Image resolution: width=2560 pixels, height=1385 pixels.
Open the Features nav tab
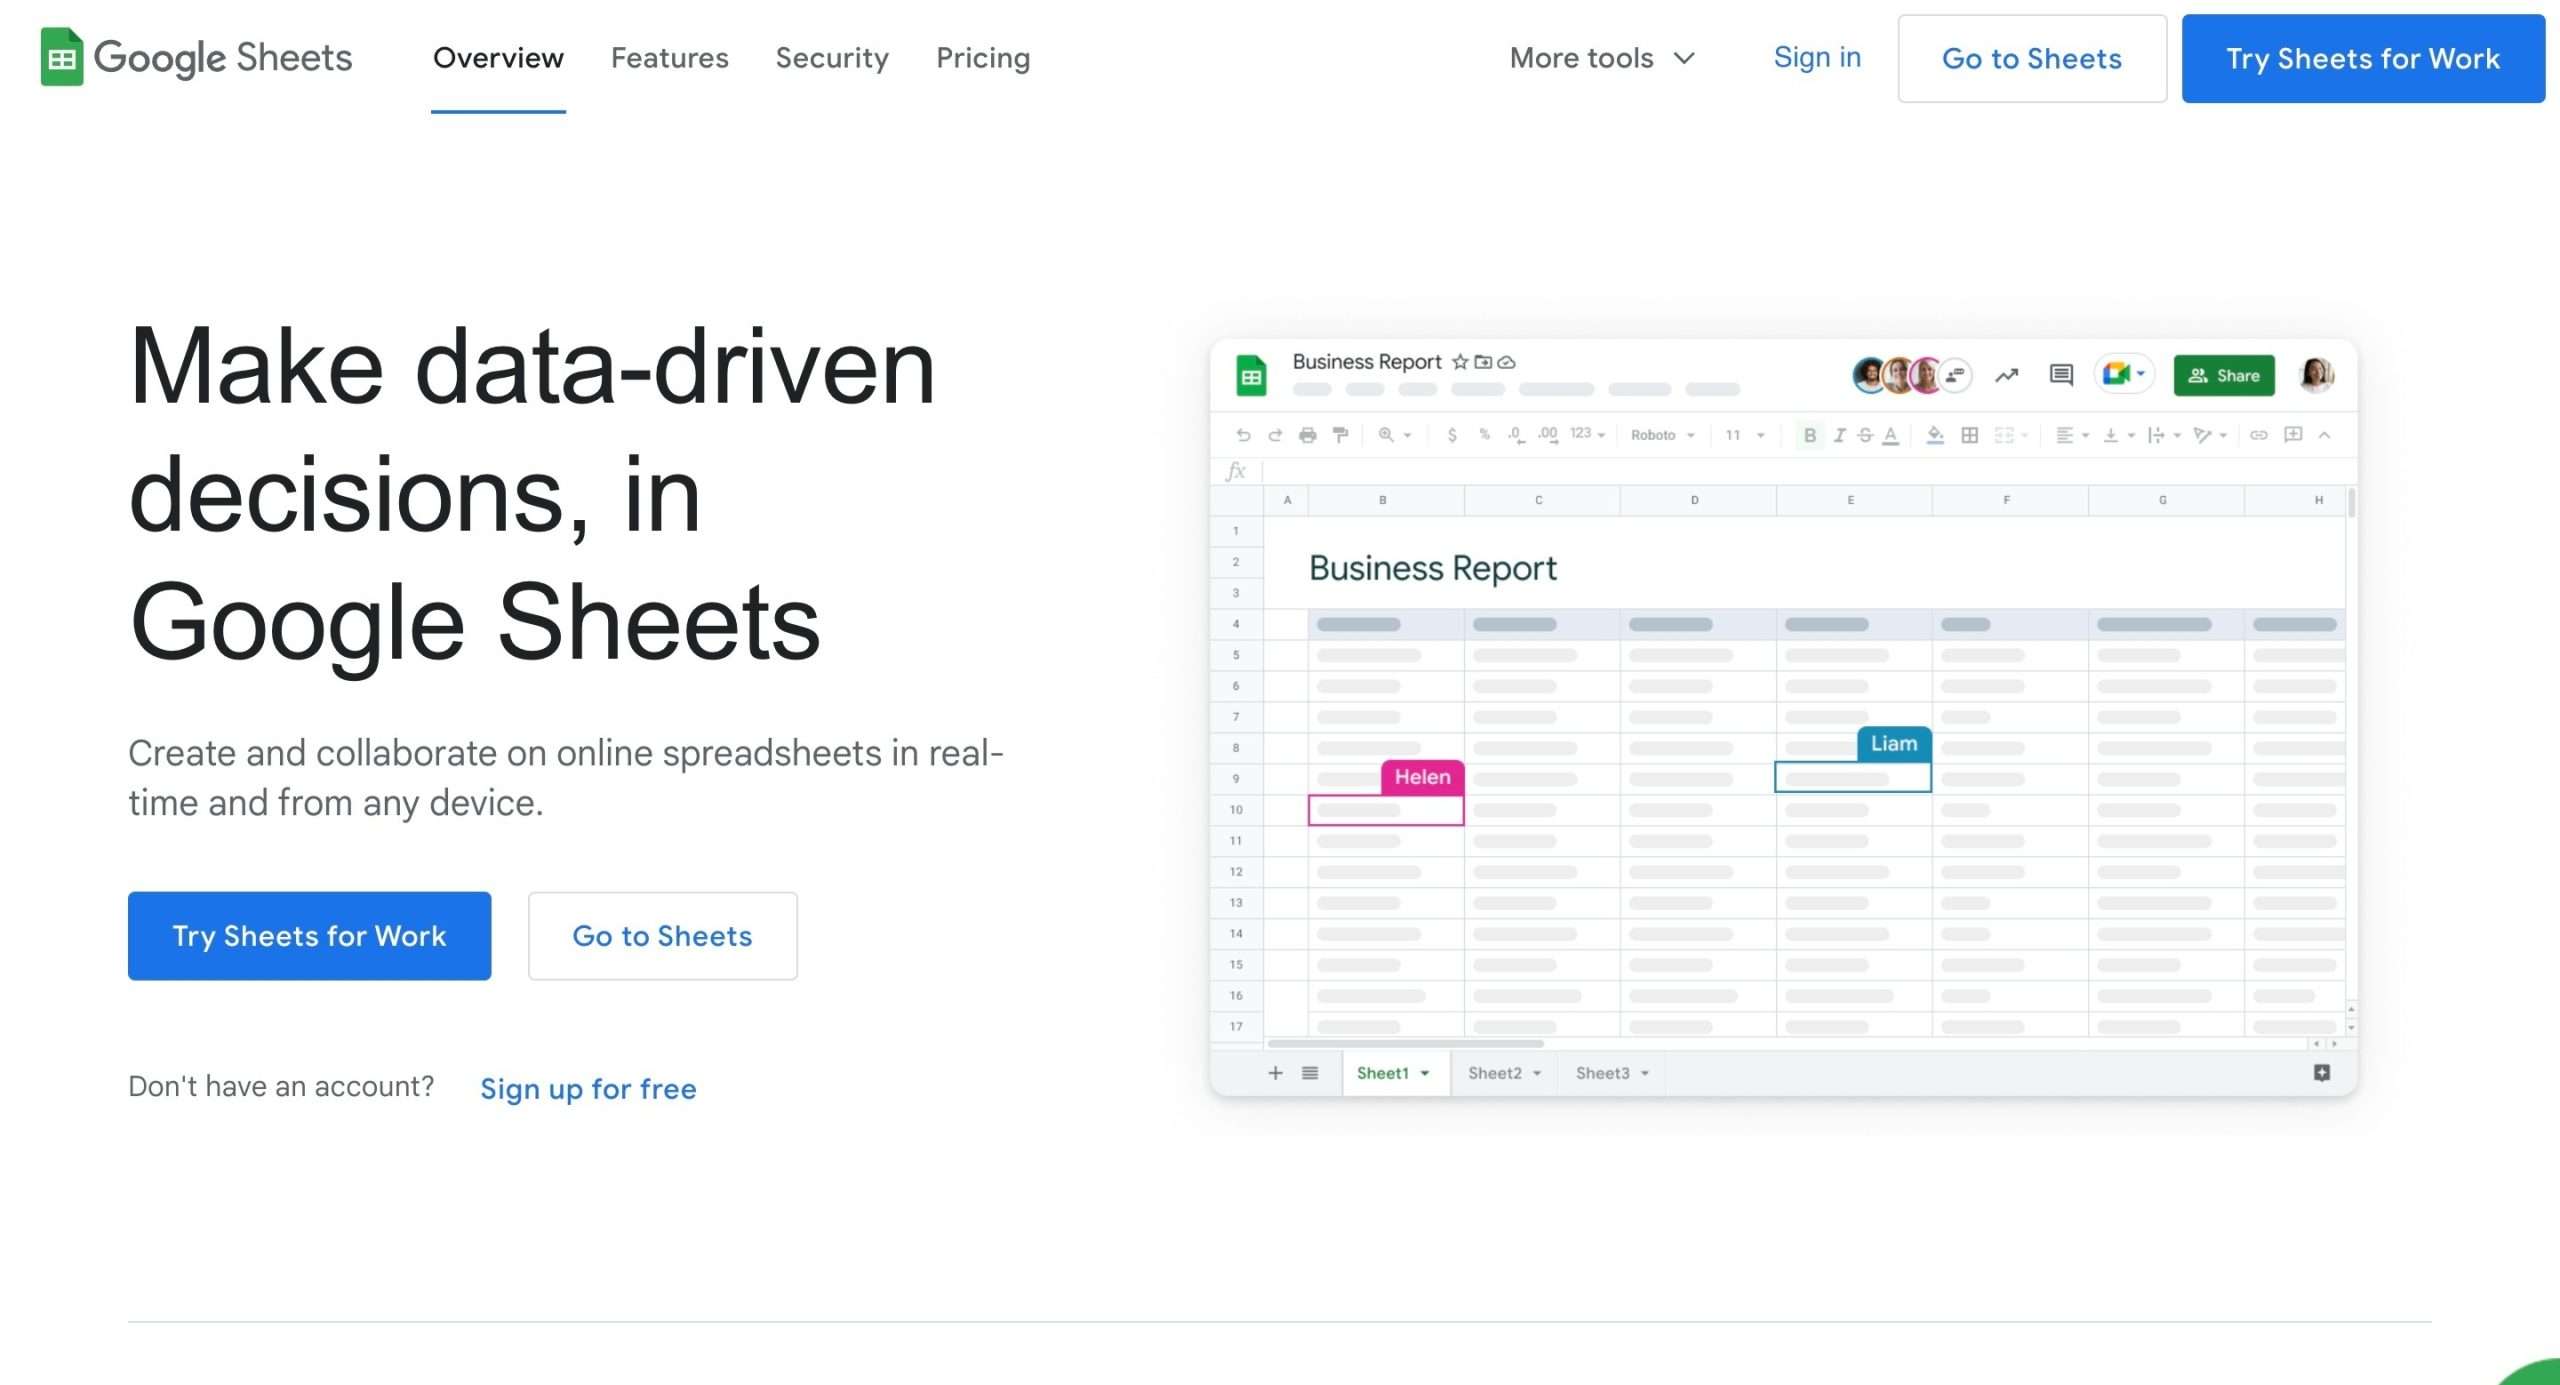point(670,58)
